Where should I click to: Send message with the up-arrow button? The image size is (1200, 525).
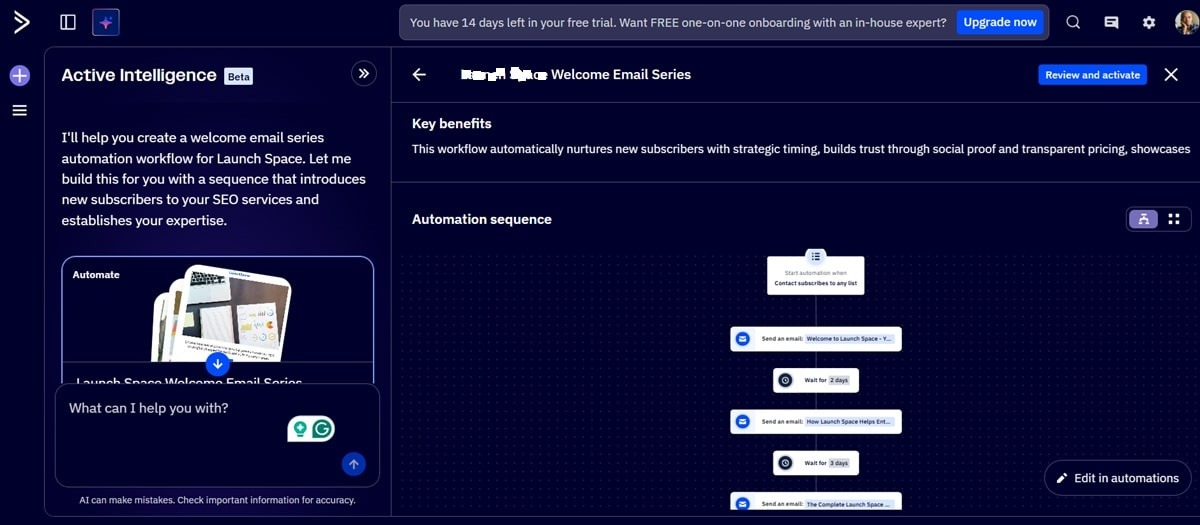353,464
